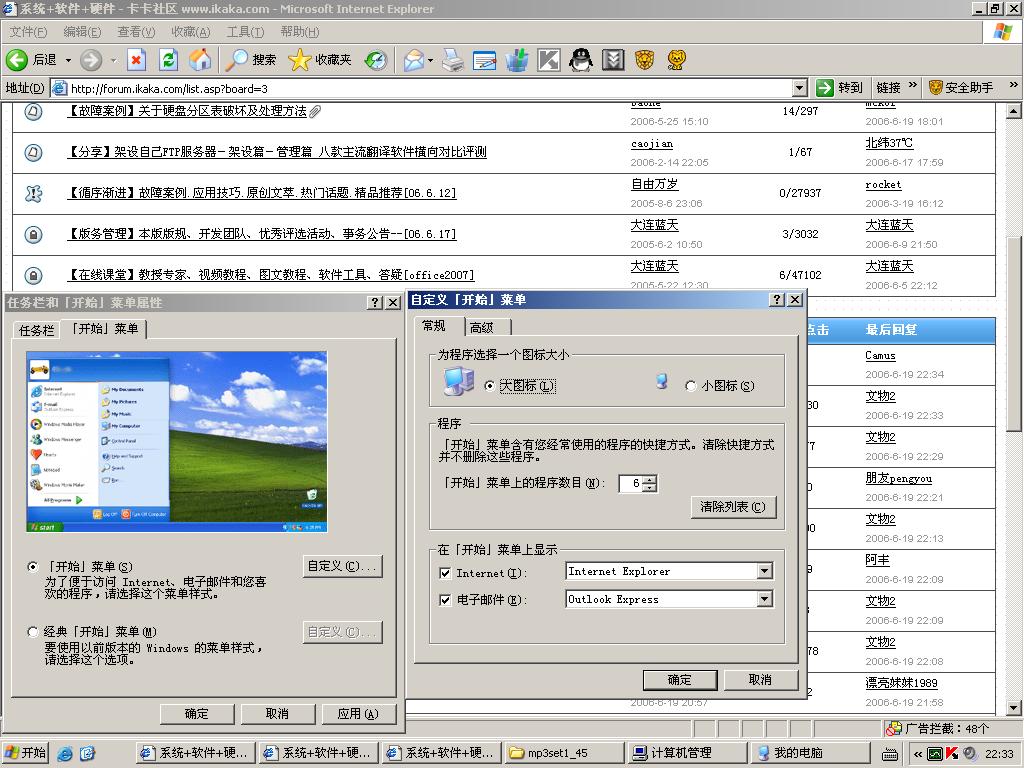1024x768 pixels.
Task: Click the QQ penguin toolbar icon
Action: point(581,60)
